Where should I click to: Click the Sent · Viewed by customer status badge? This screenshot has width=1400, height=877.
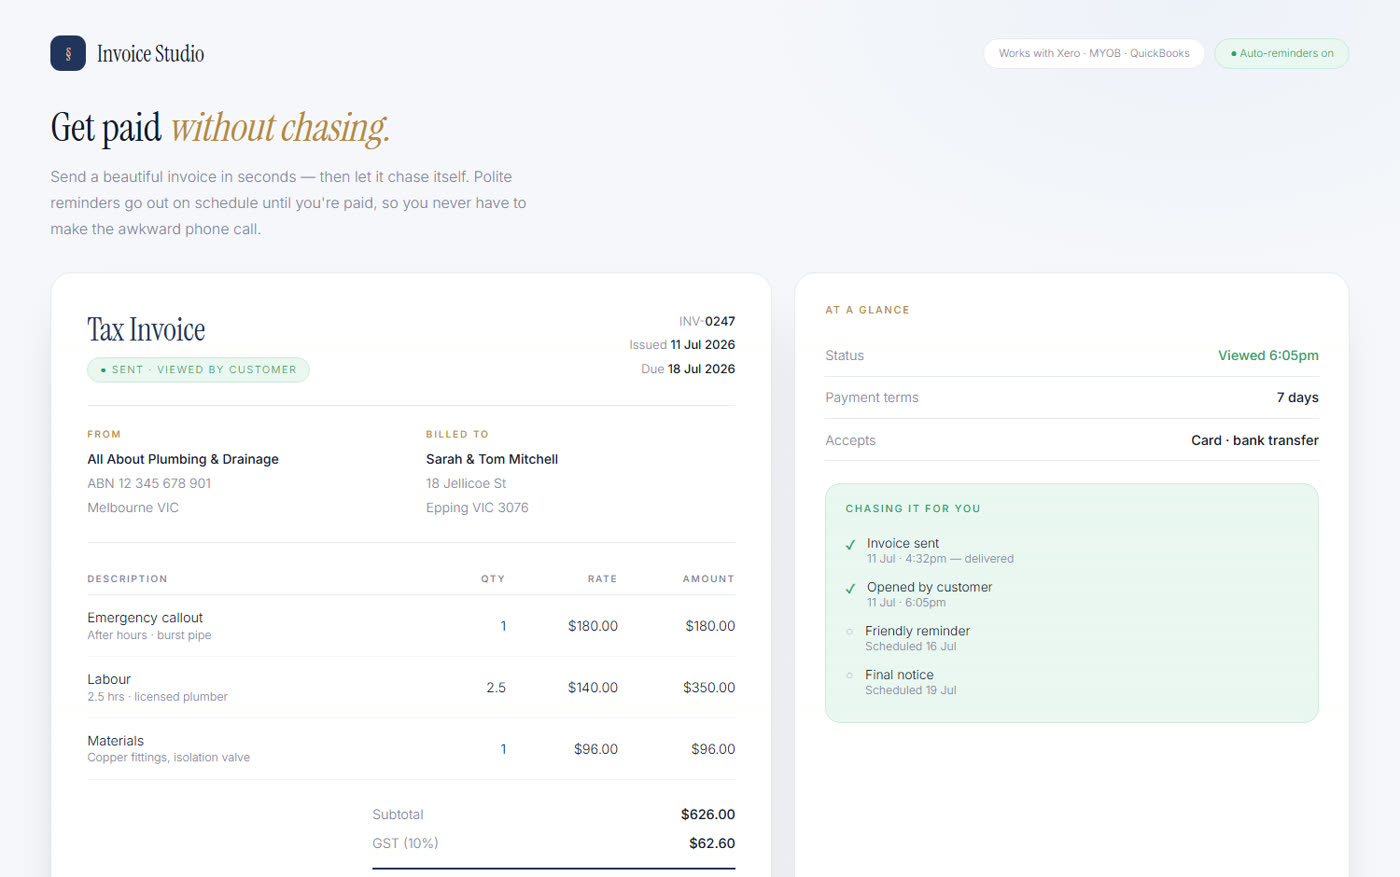(198, 369)
